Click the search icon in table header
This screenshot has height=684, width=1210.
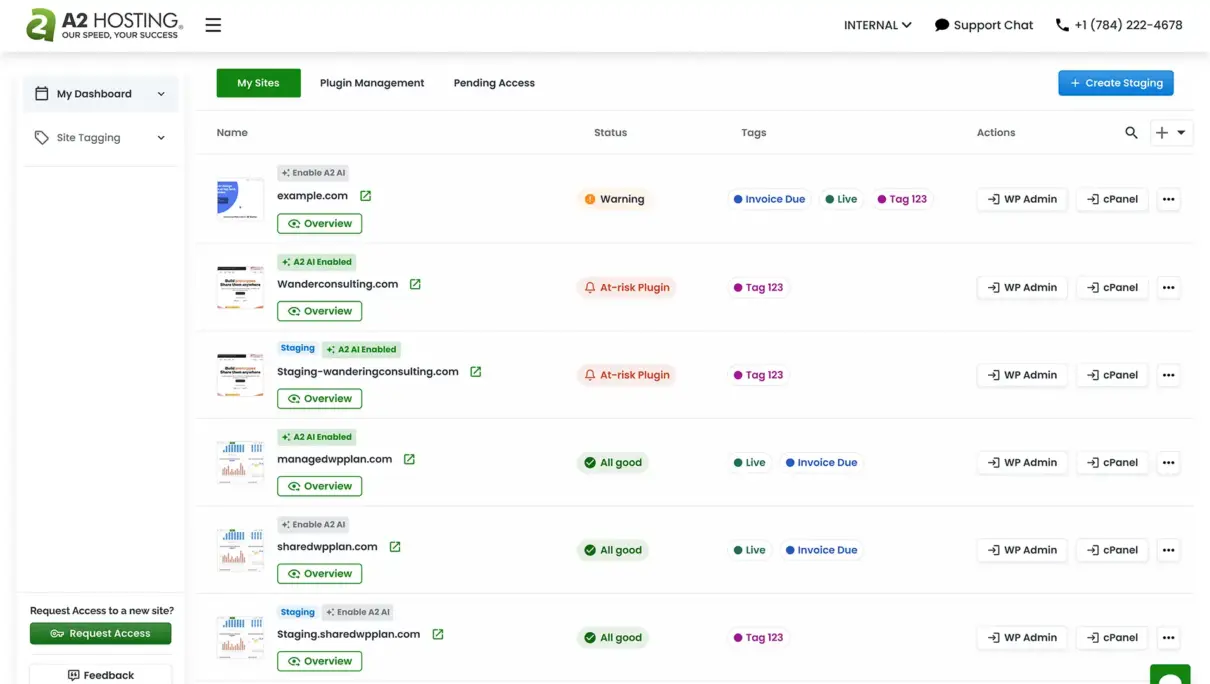pyautogui.click(x=1131, y=132)
